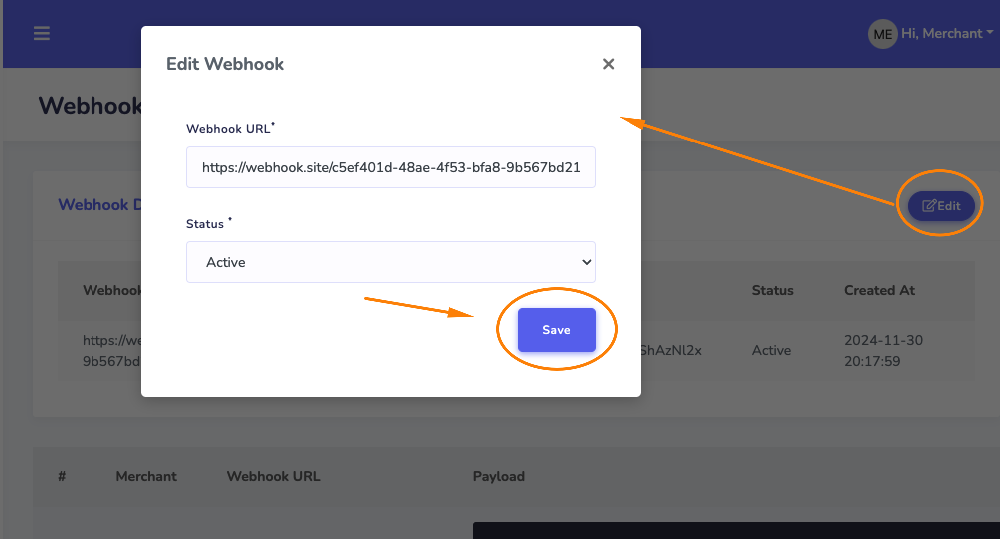This screenshot has width=1000, height=539.
Task: Click the Webhook URL header in lower table
Action: (x=274, y=476)
